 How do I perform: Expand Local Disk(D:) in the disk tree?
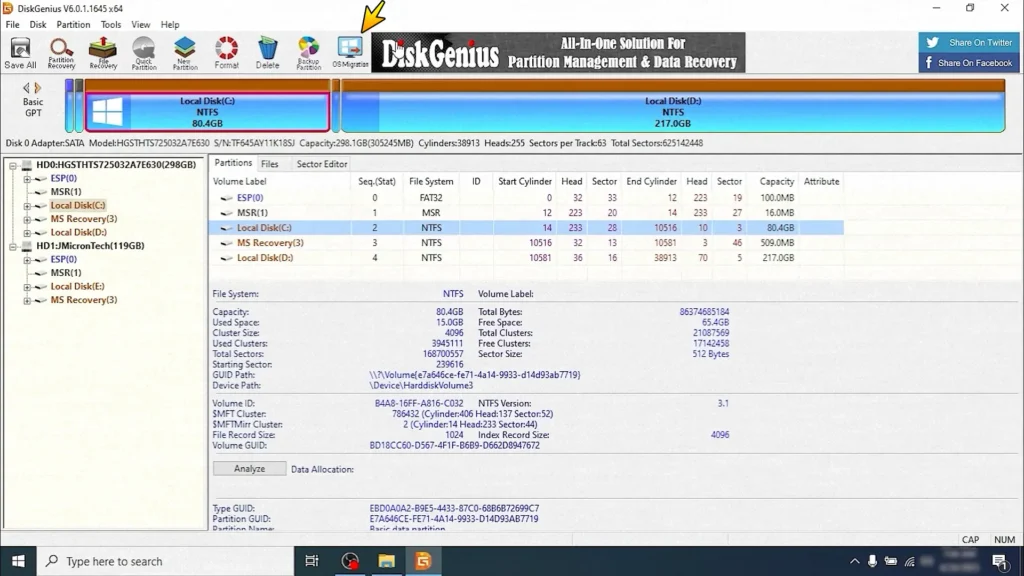pos(27,232)
